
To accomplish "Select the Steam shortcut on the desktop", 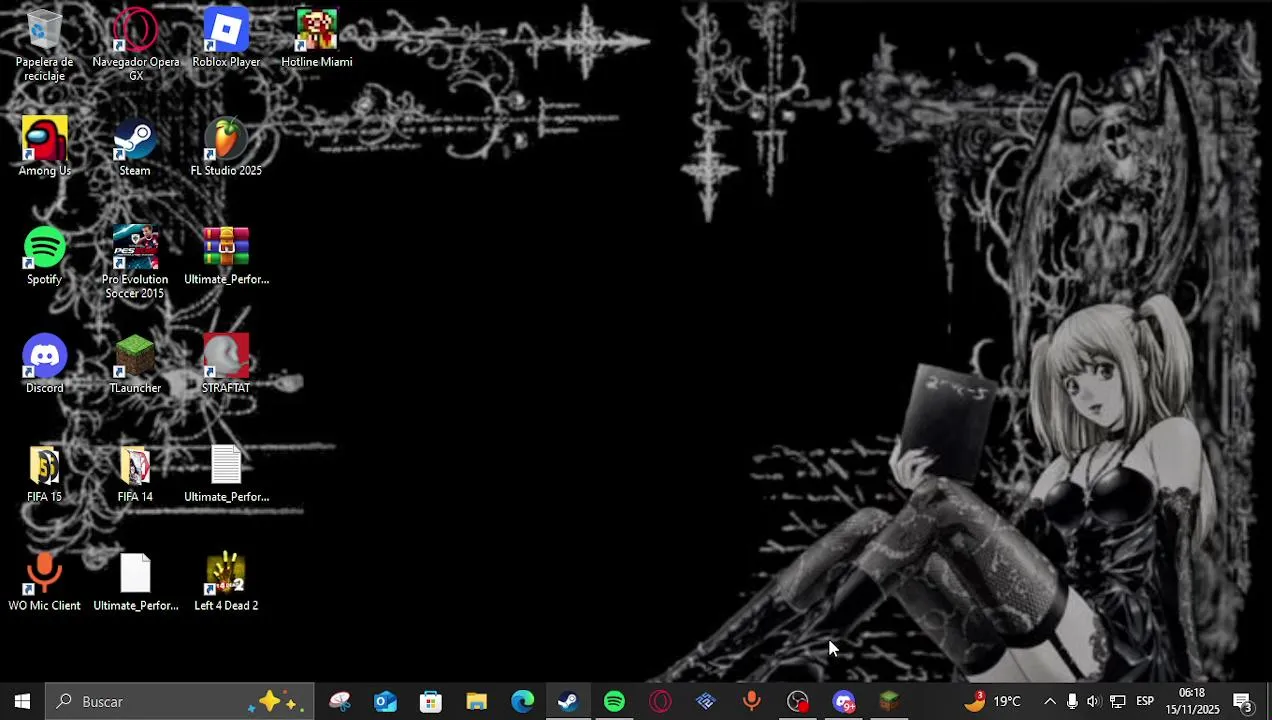I will [135, 148].
